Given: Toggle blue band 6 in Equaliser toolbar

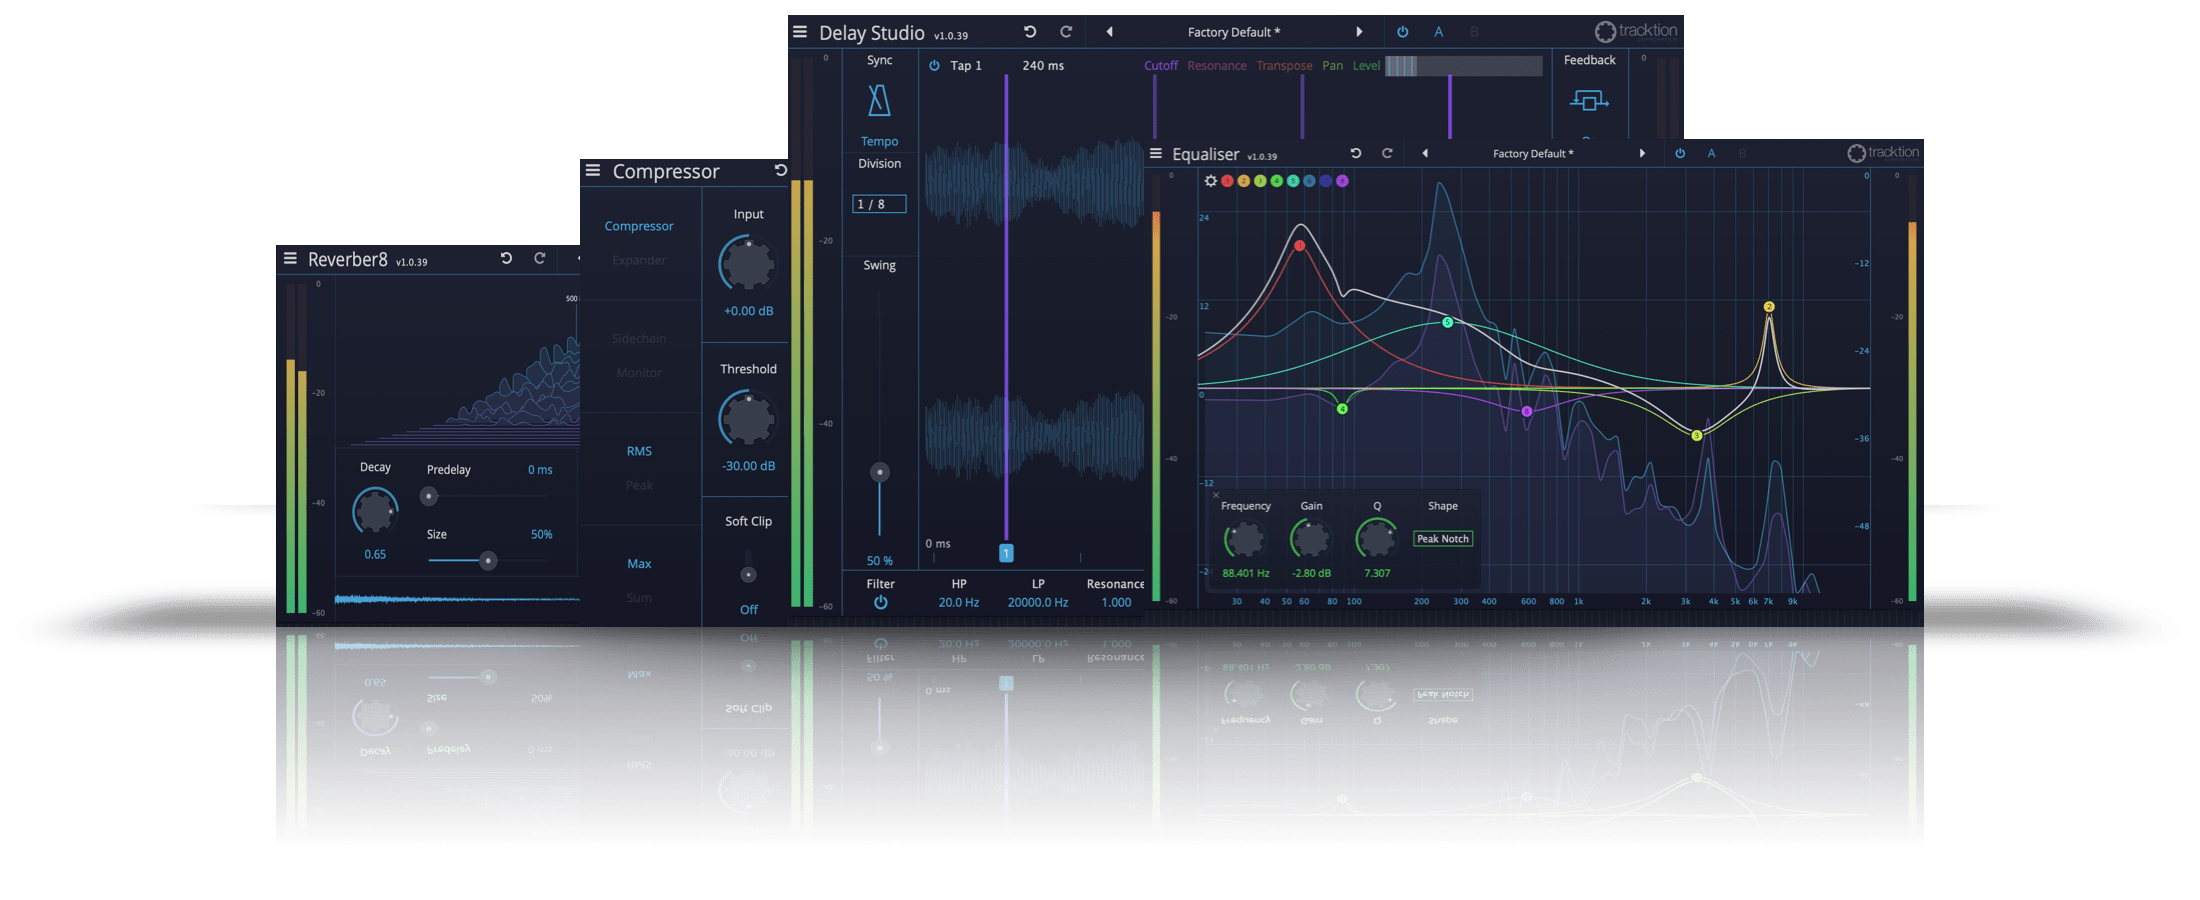Looking at the screenshot, I should pos(1309,181).
